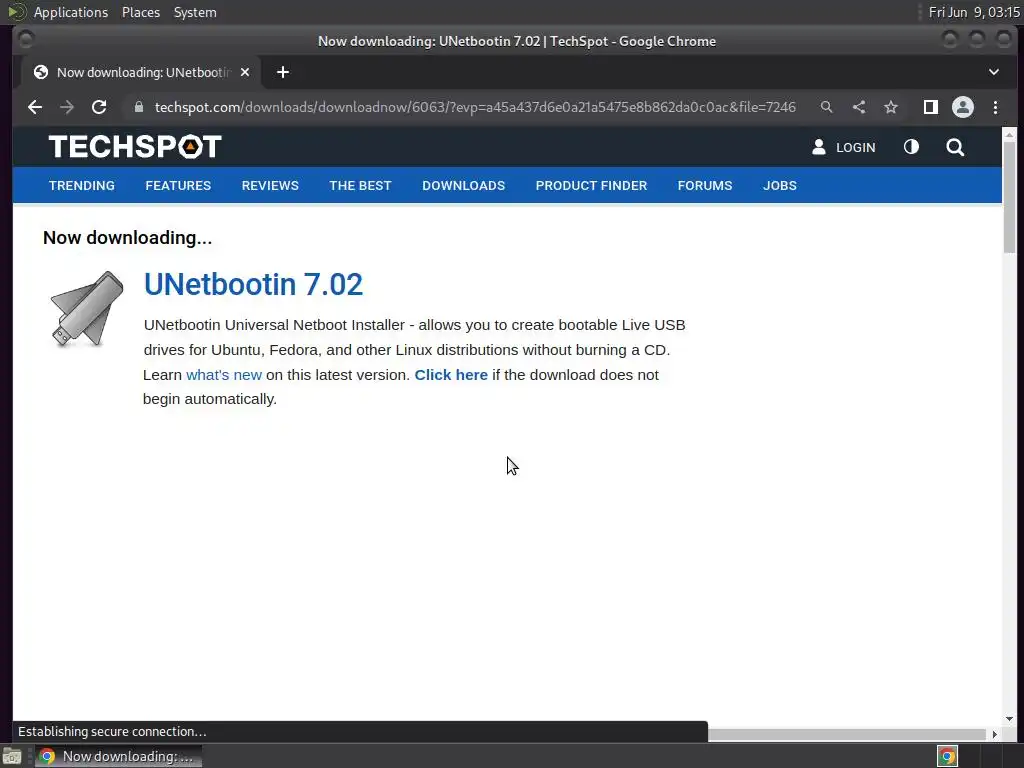Click the vertical scrollbar thumb
The width and height of the screenshot is (1024, 768).
pos(1009,196)
